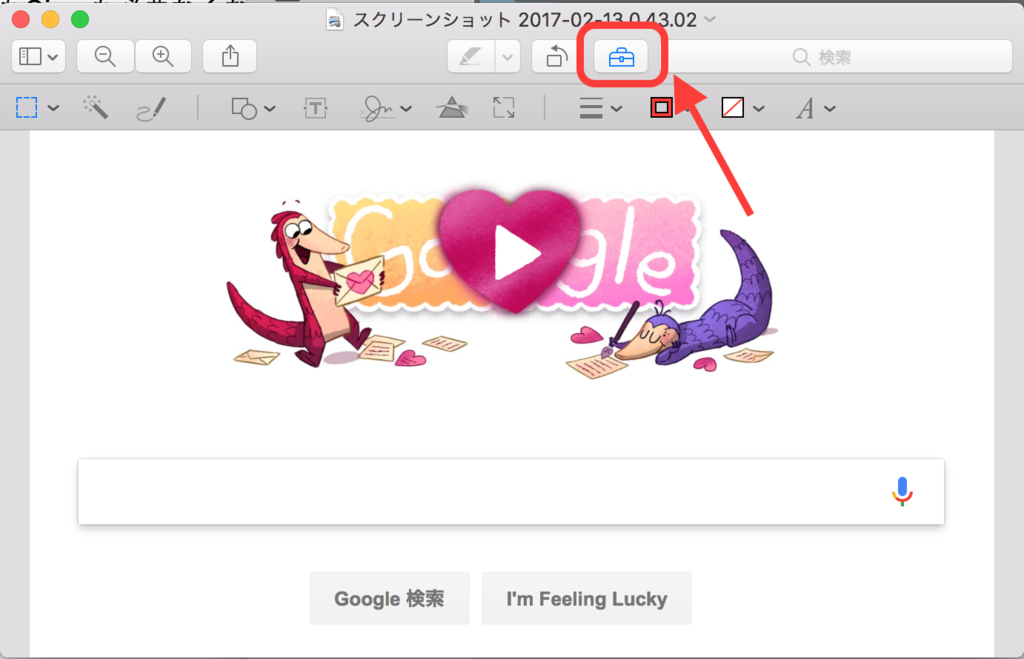1024x659 pixels.
Task: Click the I'm Feeling Lucky button
Action: pyautogui.click(x=586, y=598)
